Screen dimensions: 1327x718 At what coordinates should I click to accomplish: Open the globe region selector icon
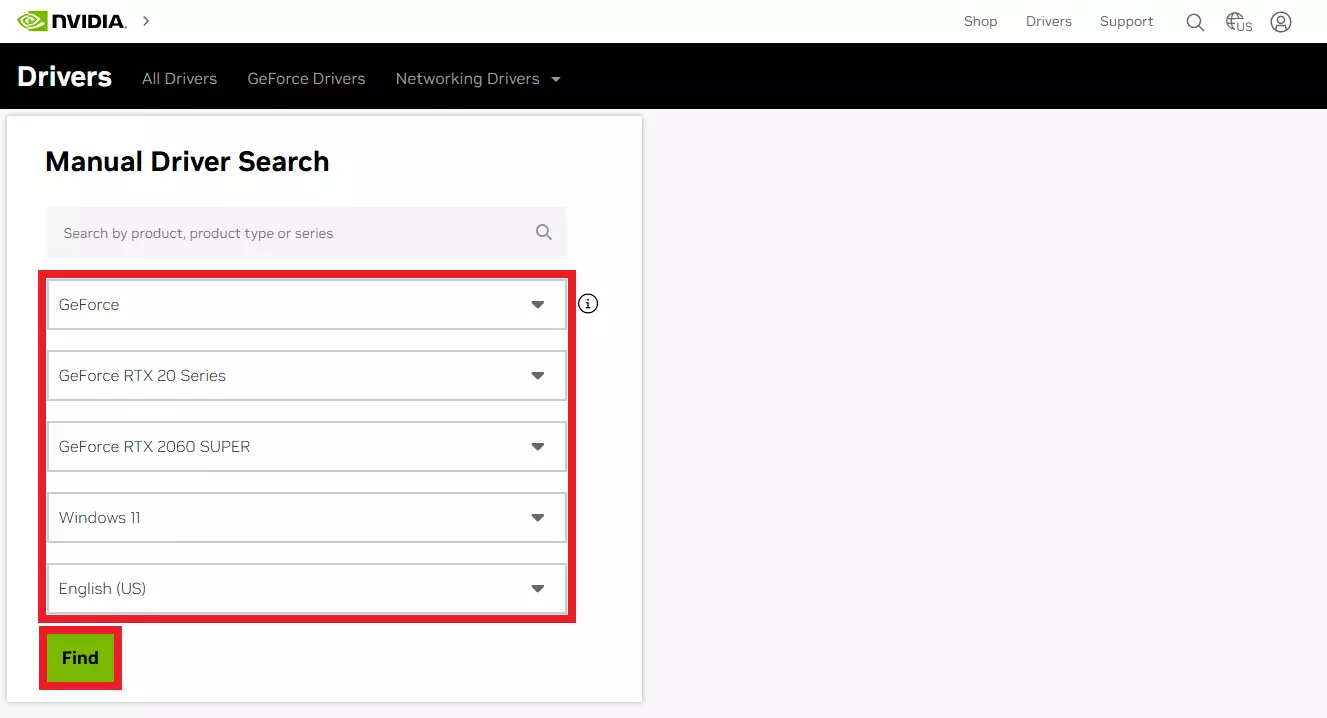click(x=1238, y=22)
